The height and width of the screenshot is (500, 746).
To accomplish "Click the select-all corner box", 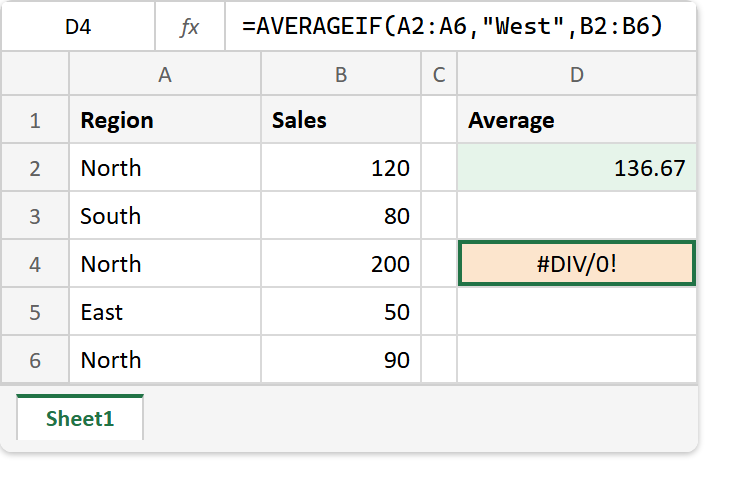I will (35, 74).
